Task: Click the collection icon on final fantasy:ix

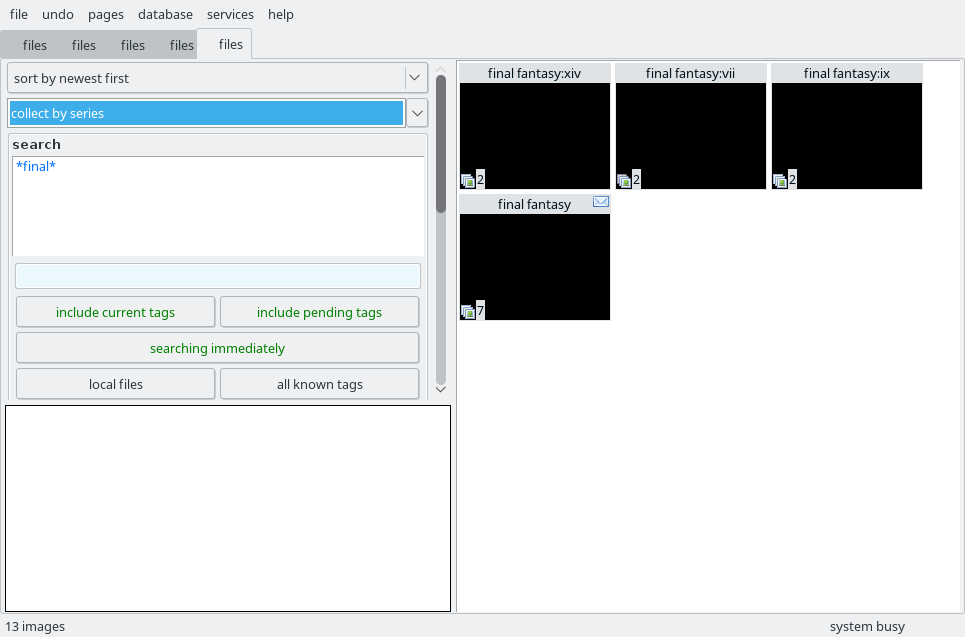Action: point(780,181)
